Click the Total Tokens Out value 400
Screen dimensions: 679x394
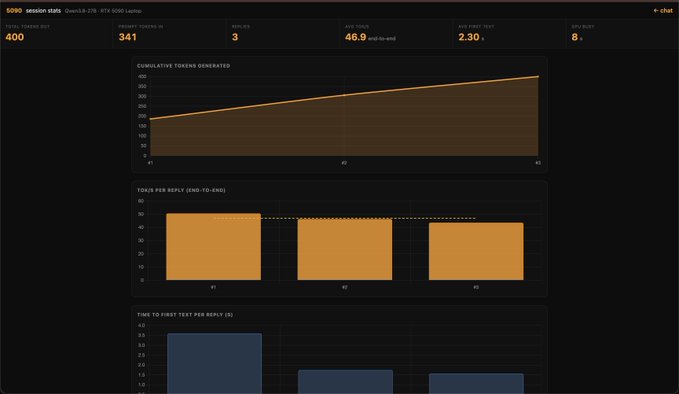click(x=15, y=37)
